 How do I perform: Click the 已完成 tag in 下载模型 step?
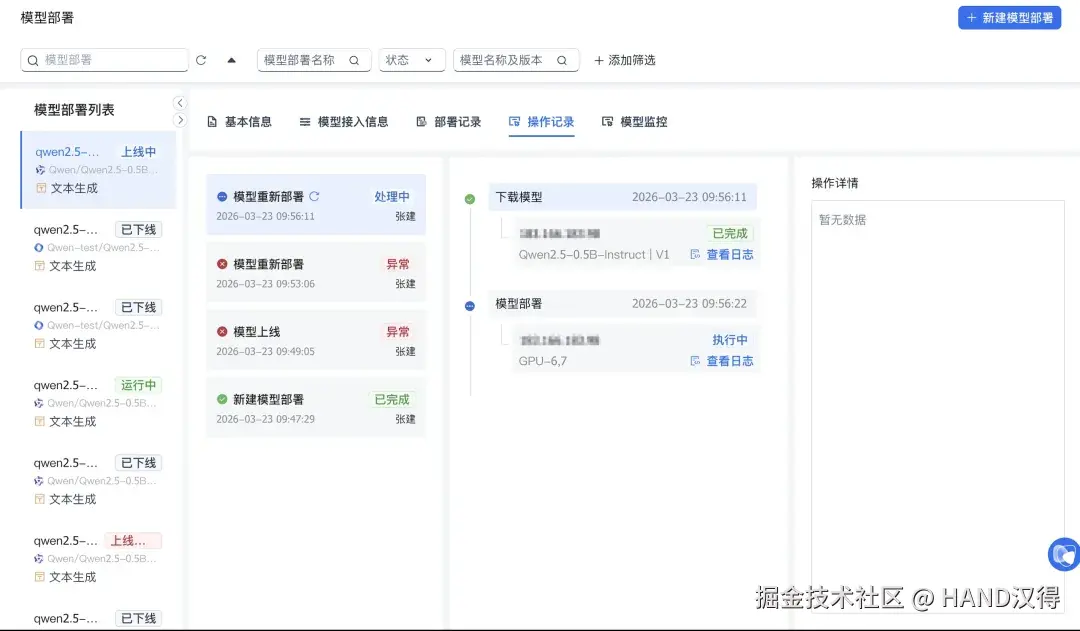729,234
